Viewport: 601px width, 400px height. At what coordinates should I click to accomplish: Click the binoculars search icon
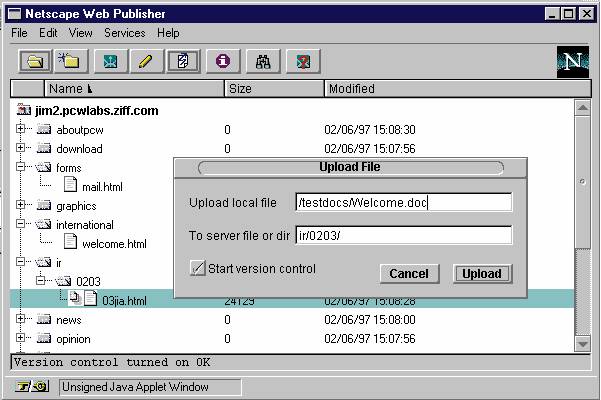coord(264,62)
